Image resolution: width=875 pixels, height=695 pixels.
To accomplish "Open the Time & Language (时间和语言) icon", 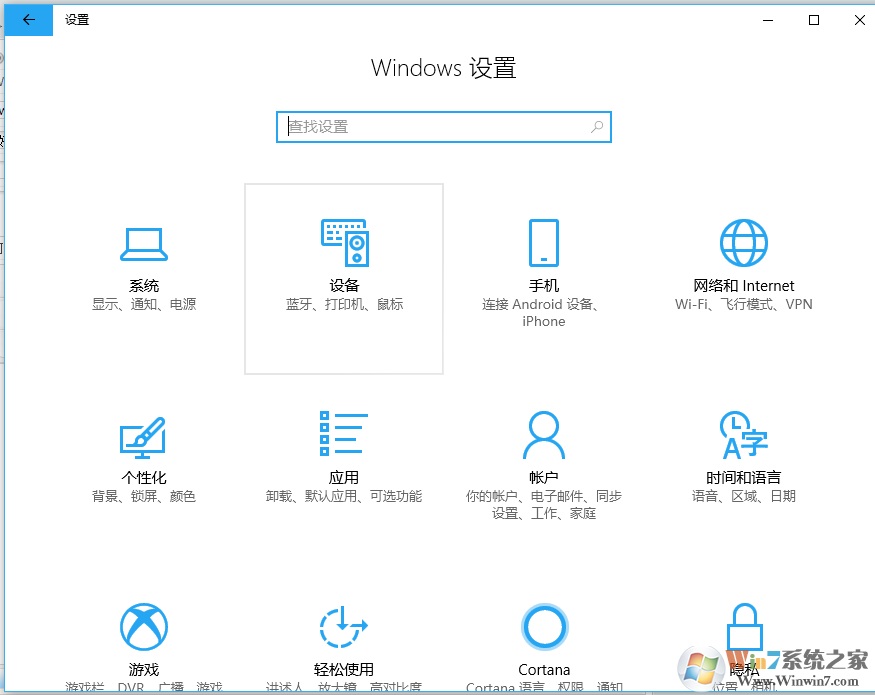I will 743,434.
